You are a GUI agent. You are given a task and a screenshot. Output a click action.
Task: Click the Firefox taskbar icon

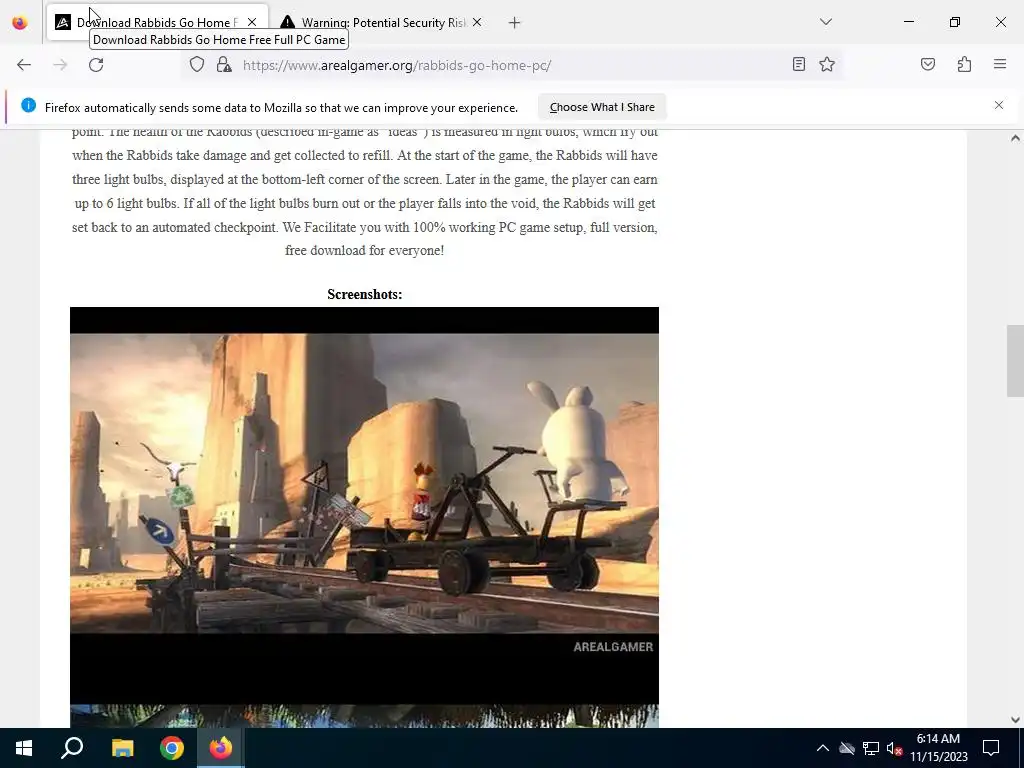pyautogui.click(x=221, y=748)
